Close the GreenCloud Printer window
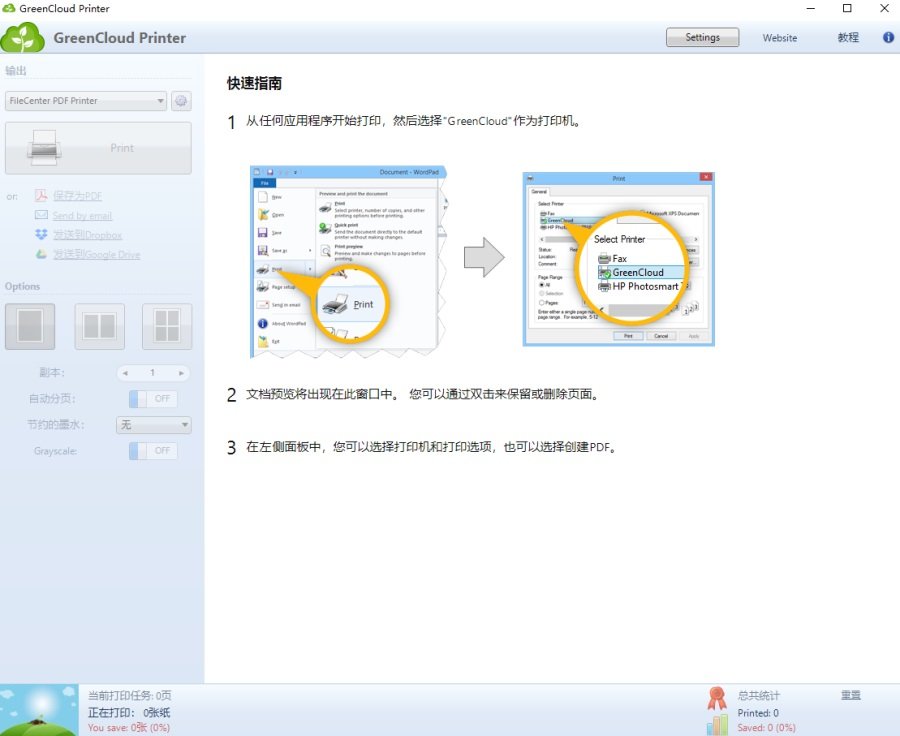 pos(885,8)
